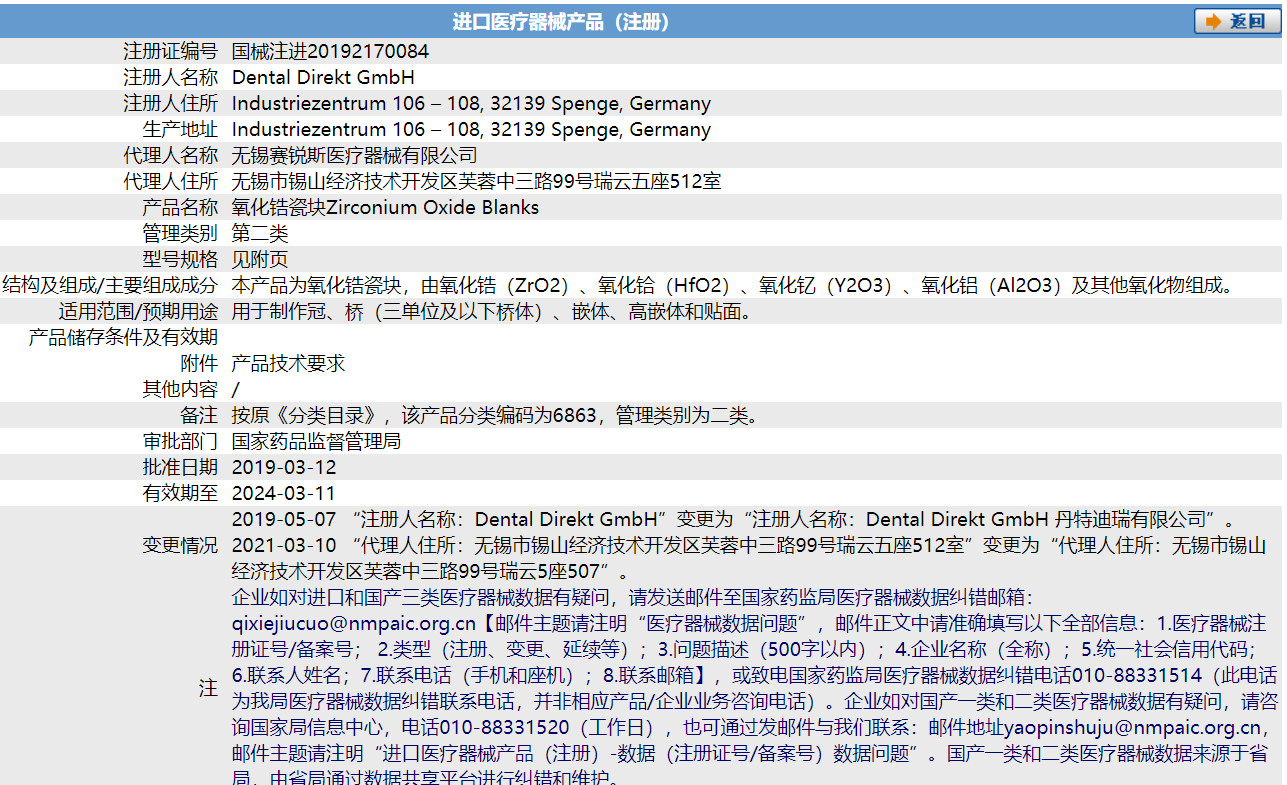The image size is (1287, 785).
Task: Click the label 备注
Action: 199,415
